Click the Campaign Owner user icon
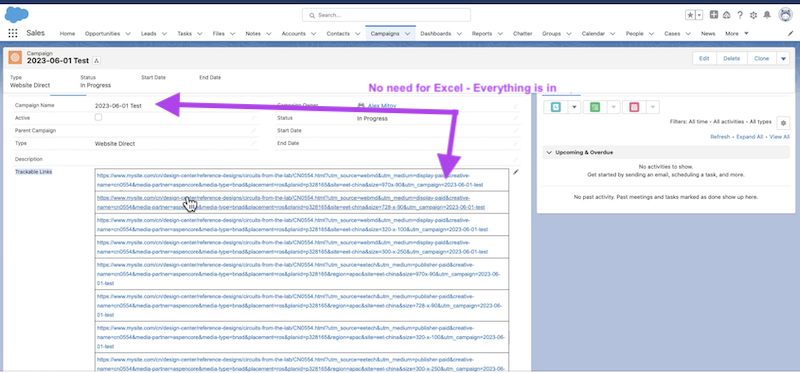 [361, 106]
